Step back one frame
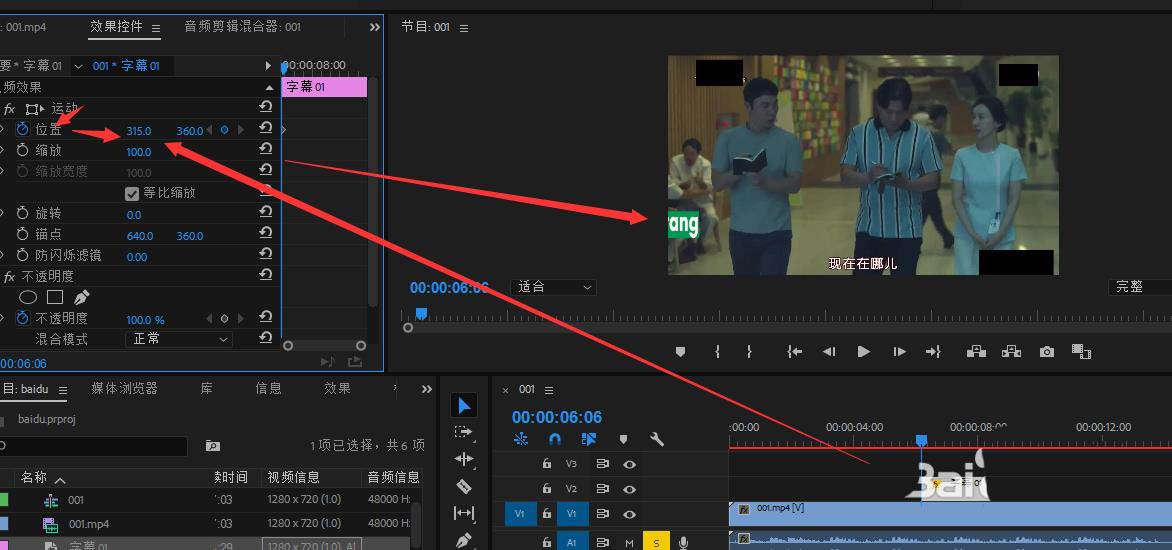Viewport: 1172px width, 550px height. (829, 351)
